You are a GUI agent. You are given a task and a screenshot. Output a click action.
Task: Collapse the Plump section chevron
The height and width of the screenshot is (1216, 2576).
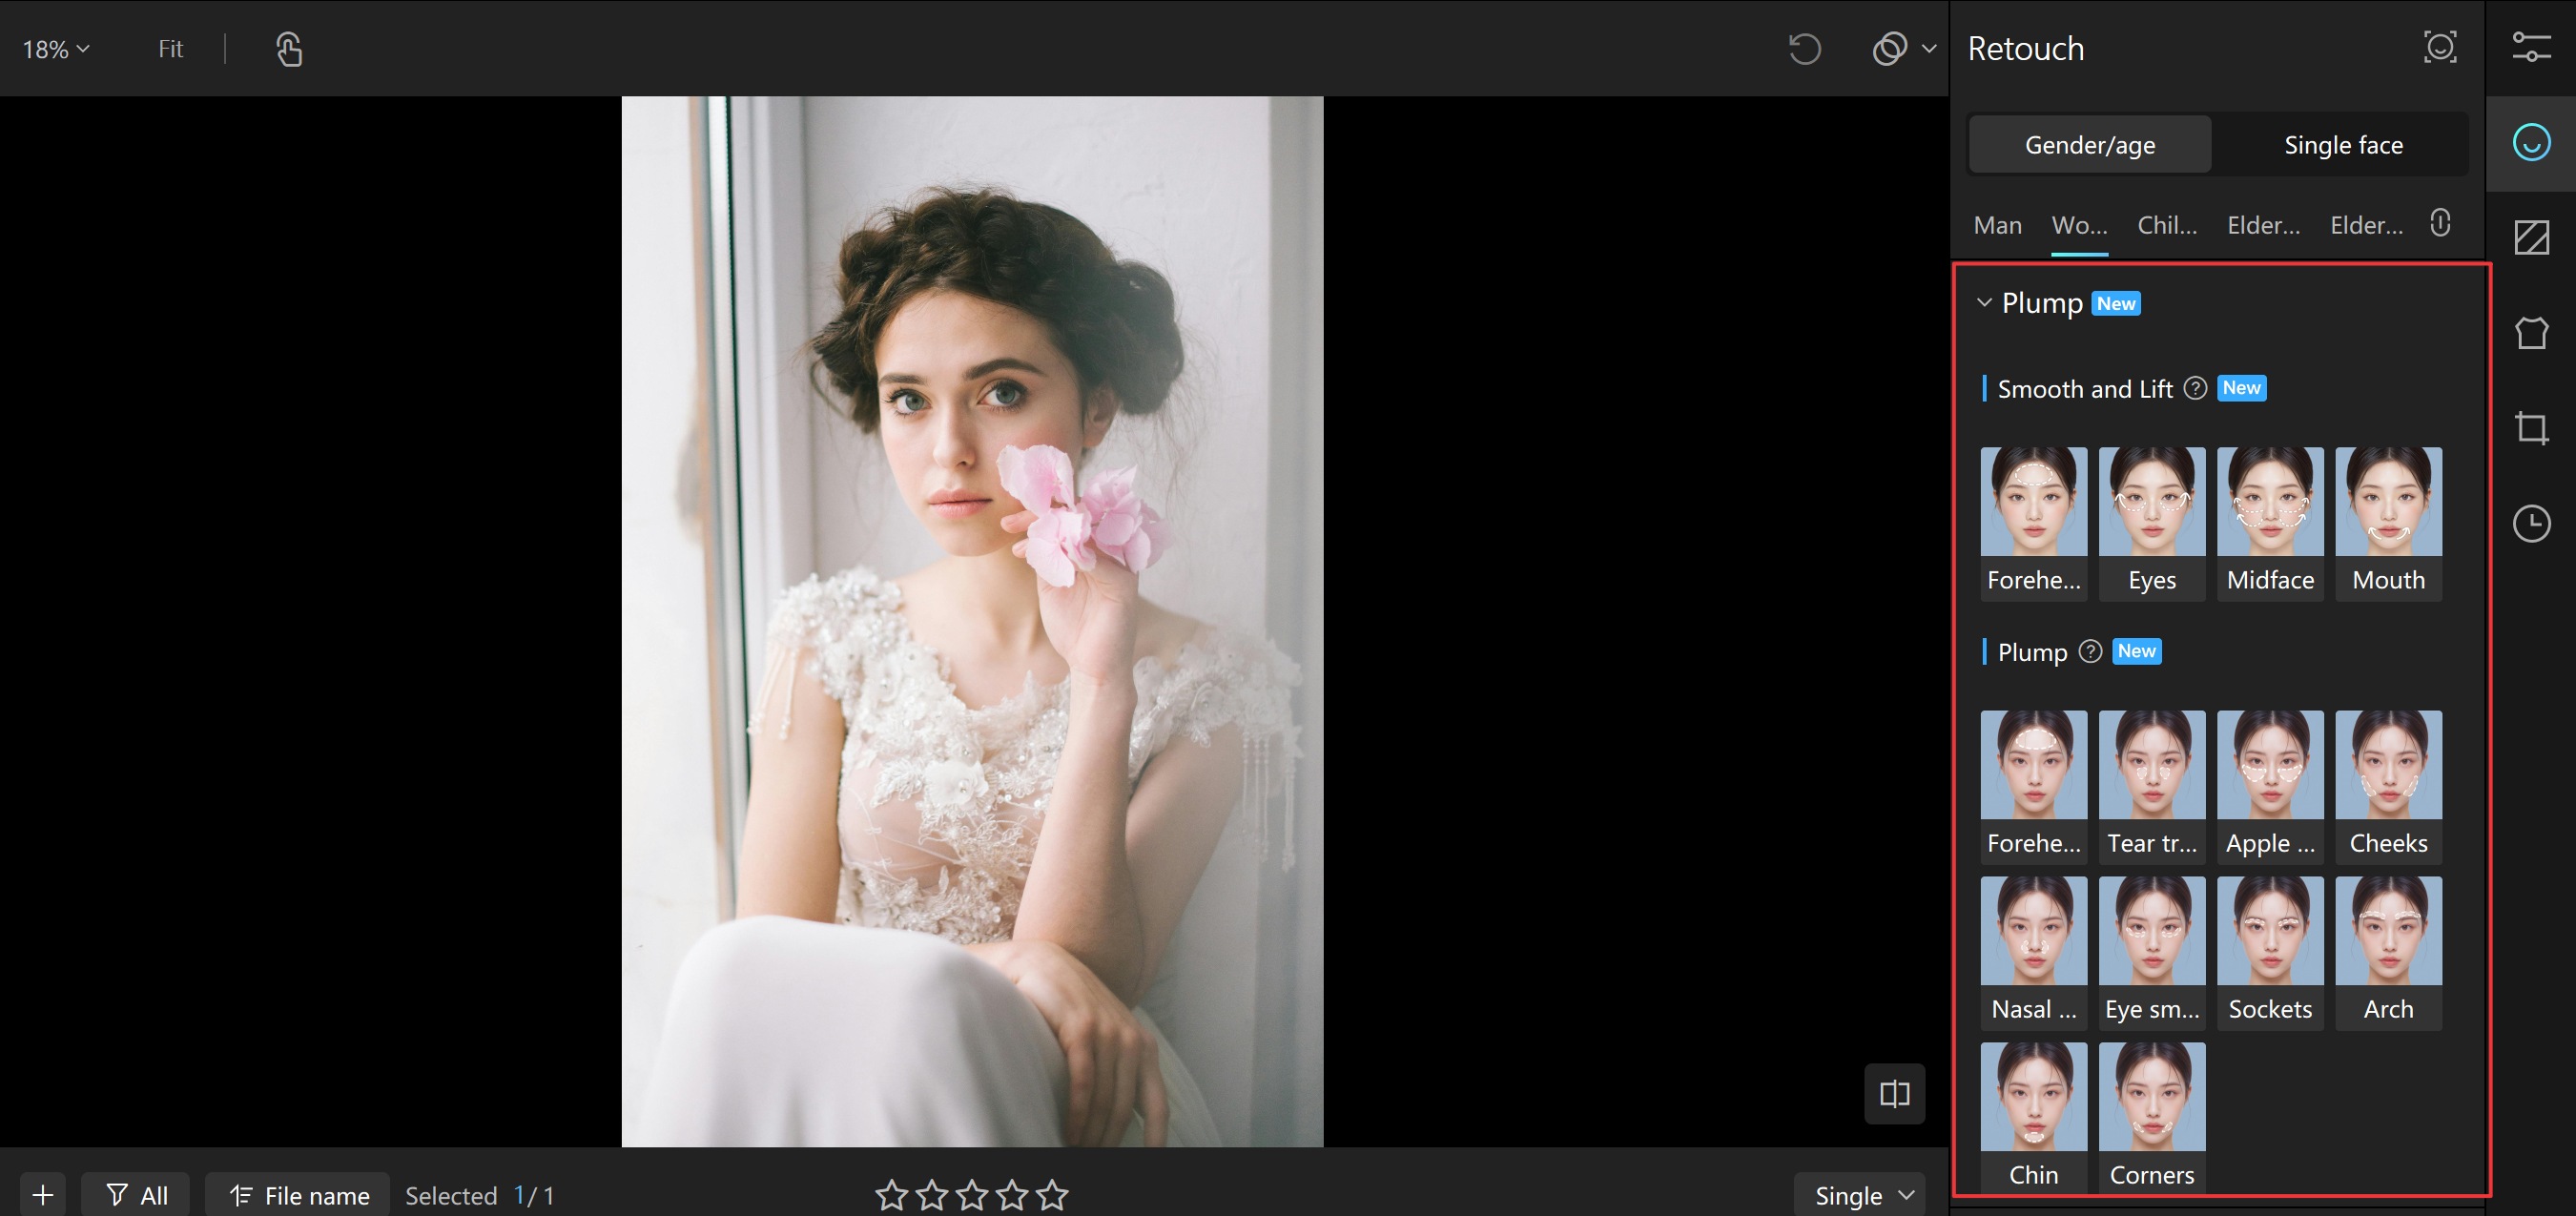click(x=1984, y=302)
